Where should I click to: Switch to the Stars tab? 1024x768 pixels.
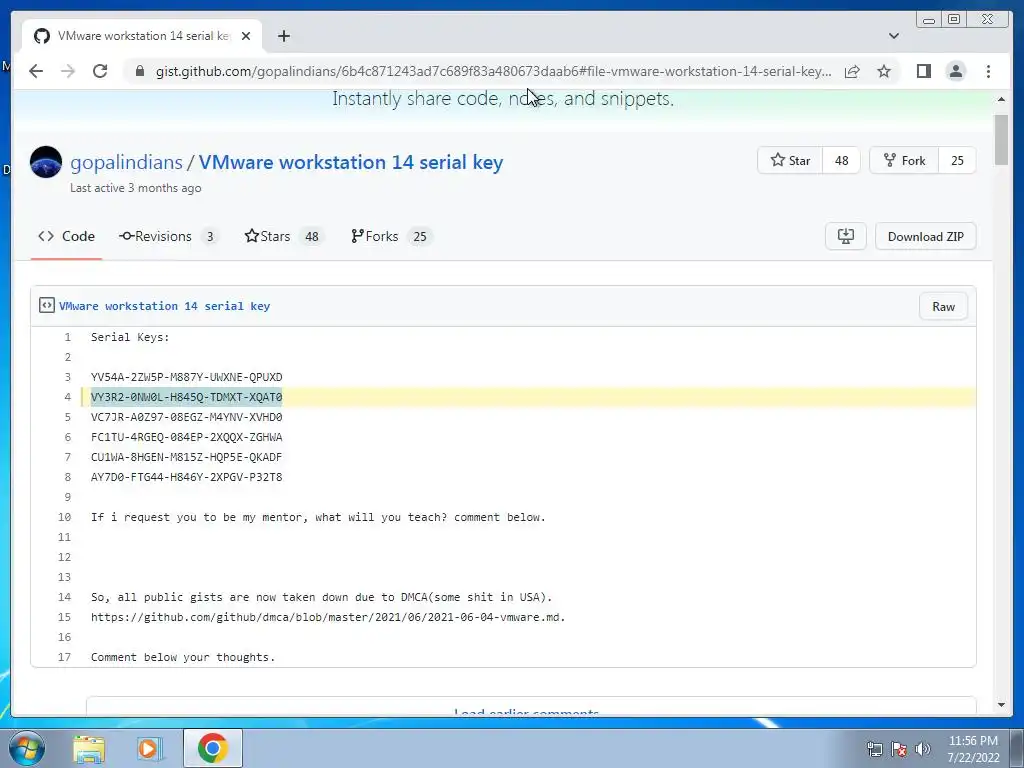point(283,236)
